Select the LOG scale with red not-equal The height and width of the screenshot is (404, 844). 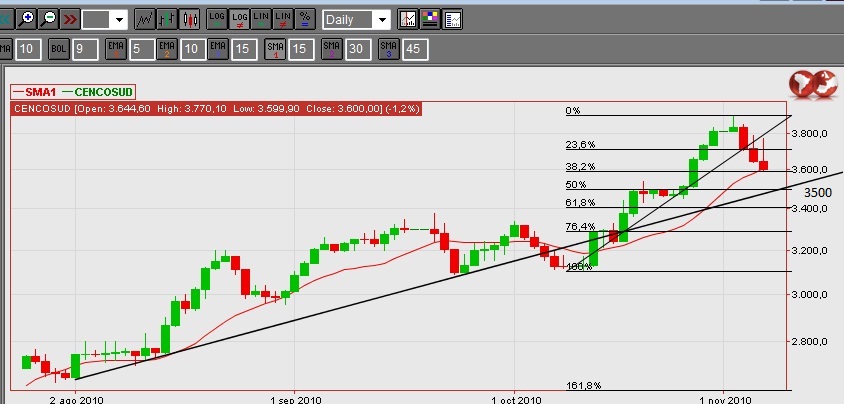click(x=239, y=20)
